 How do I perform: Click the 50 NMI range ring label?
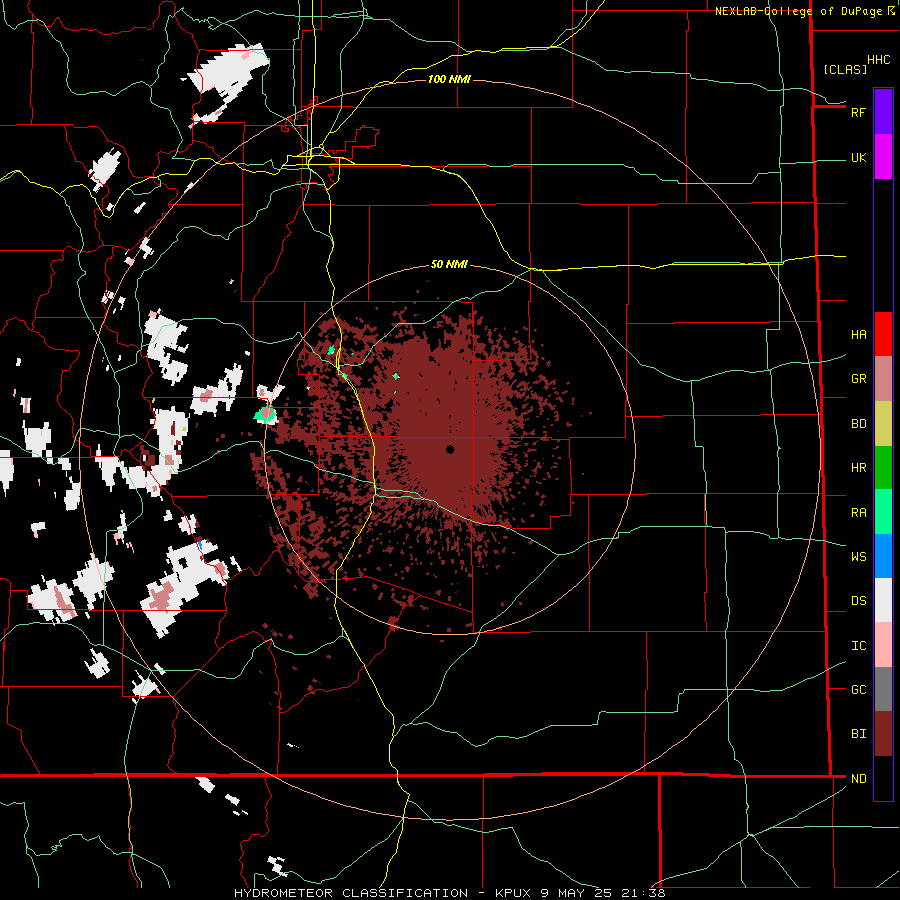(x=449, y=264)
